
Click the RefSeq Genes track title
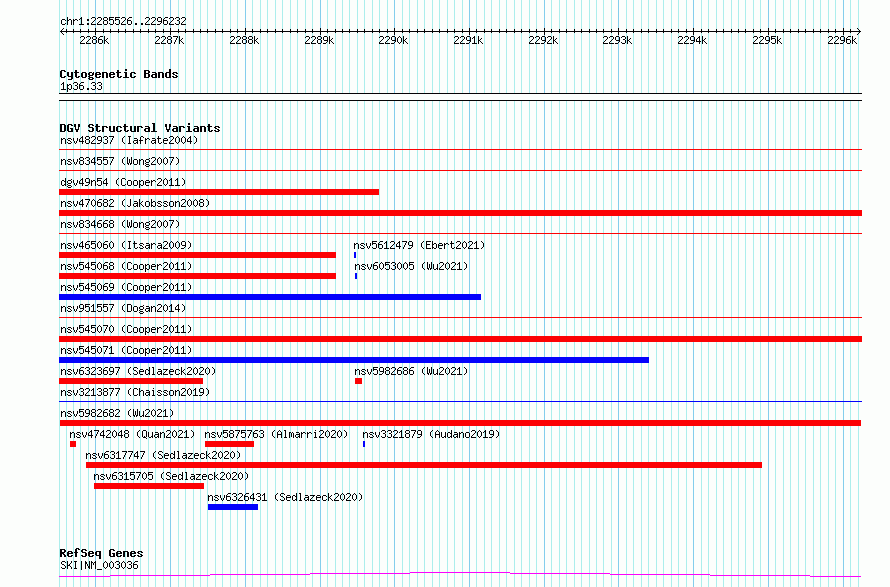(101, 554)
